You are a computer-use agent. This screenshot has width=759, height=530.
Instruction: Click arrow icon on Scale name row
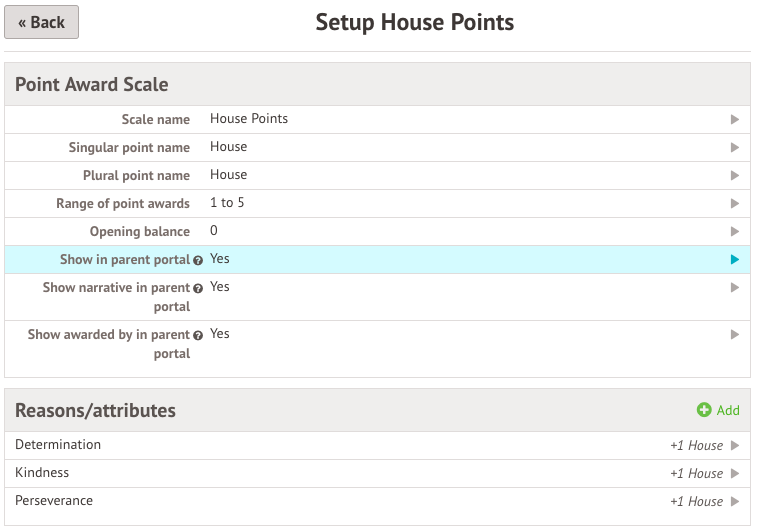pyautogui.click(x=735, y=119)
